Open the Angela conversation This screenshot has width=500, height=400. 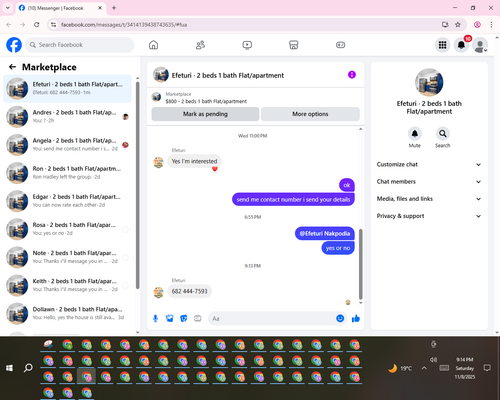67,145
